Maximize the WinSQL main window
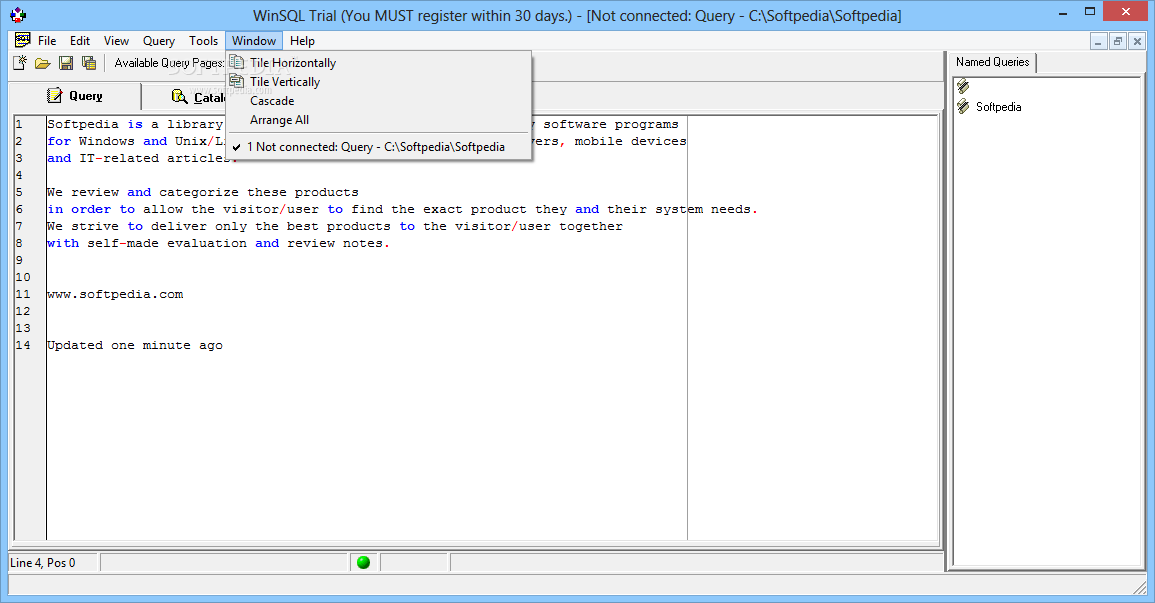Viewport: 1155px width, 603px height. click(1090, 12)
